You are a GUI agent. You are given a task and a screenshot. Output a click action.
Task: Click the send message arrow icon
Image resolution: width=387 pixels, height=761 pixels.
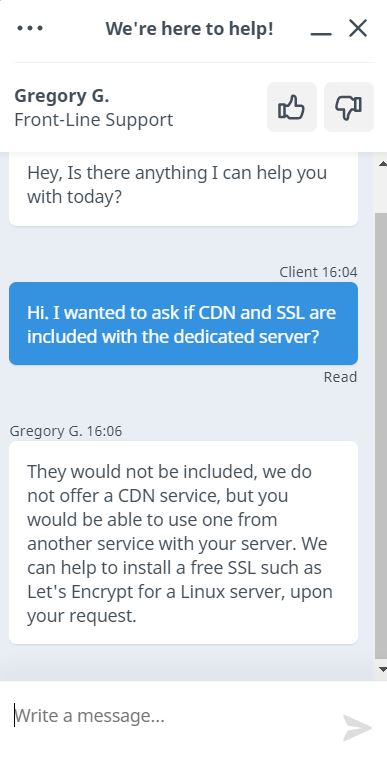(357, 727)
